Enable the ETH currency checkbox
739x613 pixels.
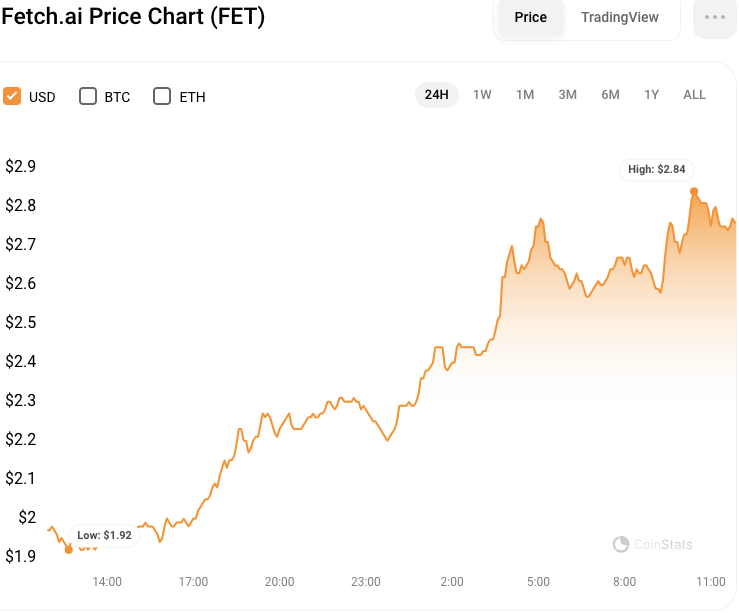[x=162, y=96]
